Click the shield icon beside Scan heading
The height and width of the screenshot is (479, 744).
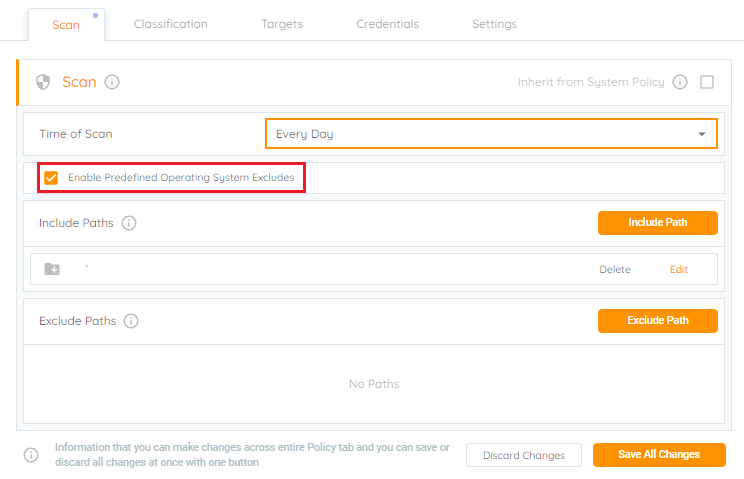(x=43, y=82)
